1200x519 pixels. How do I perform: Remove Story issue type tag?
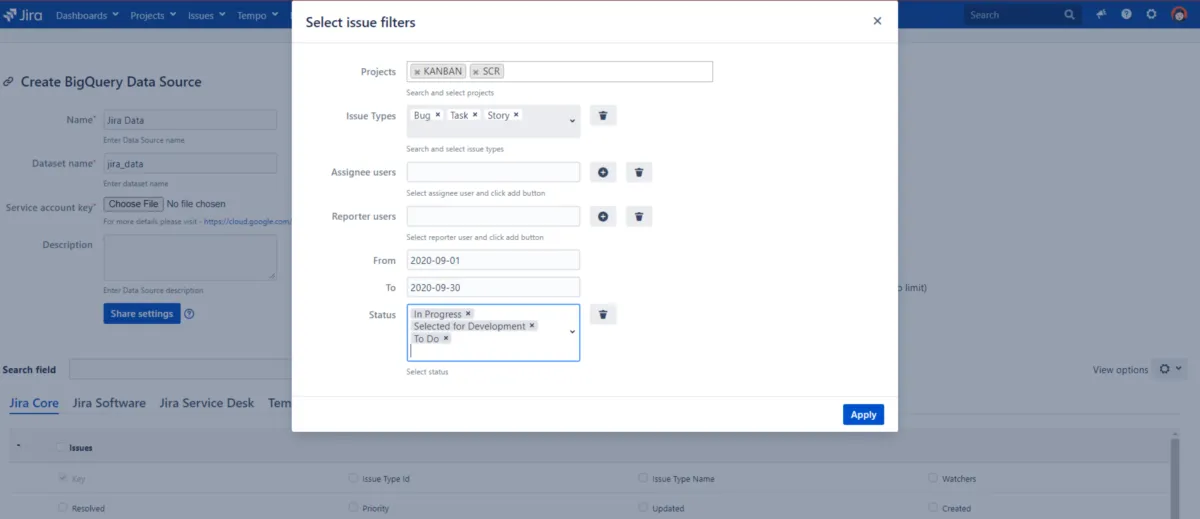516,115
